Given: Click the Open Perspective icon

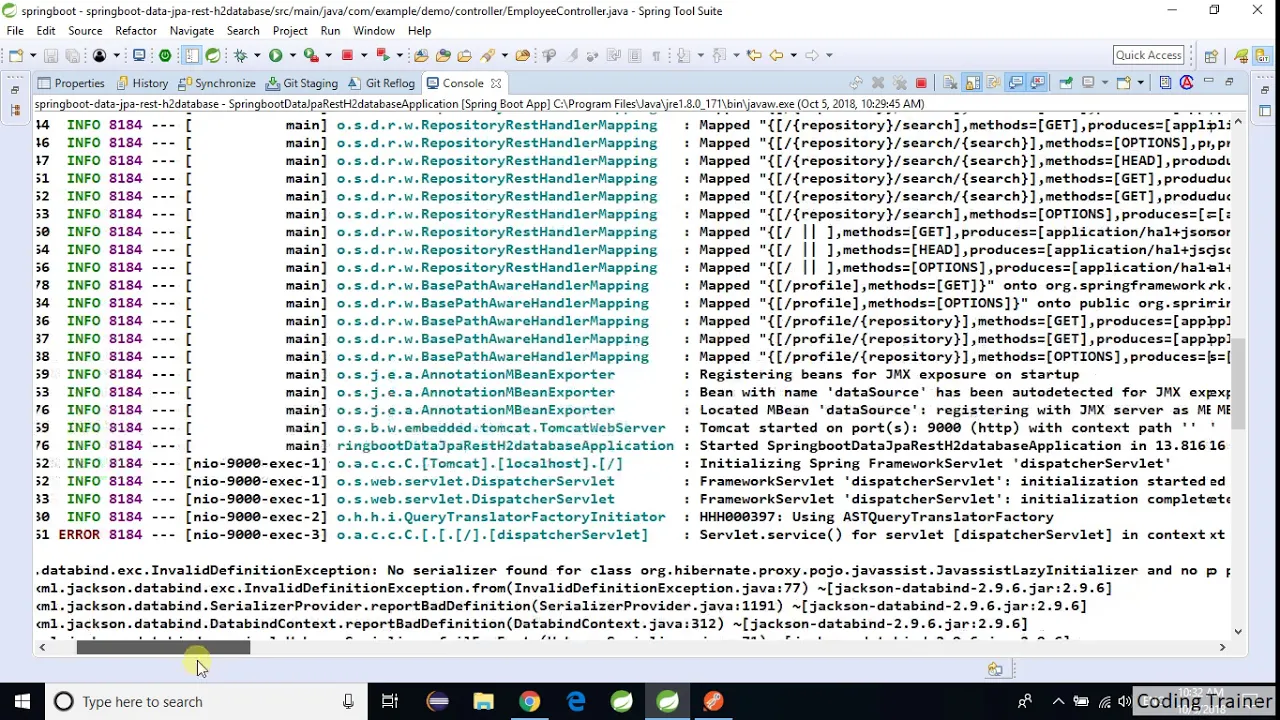Looking at the screenshot, I should pos(1211,56).
